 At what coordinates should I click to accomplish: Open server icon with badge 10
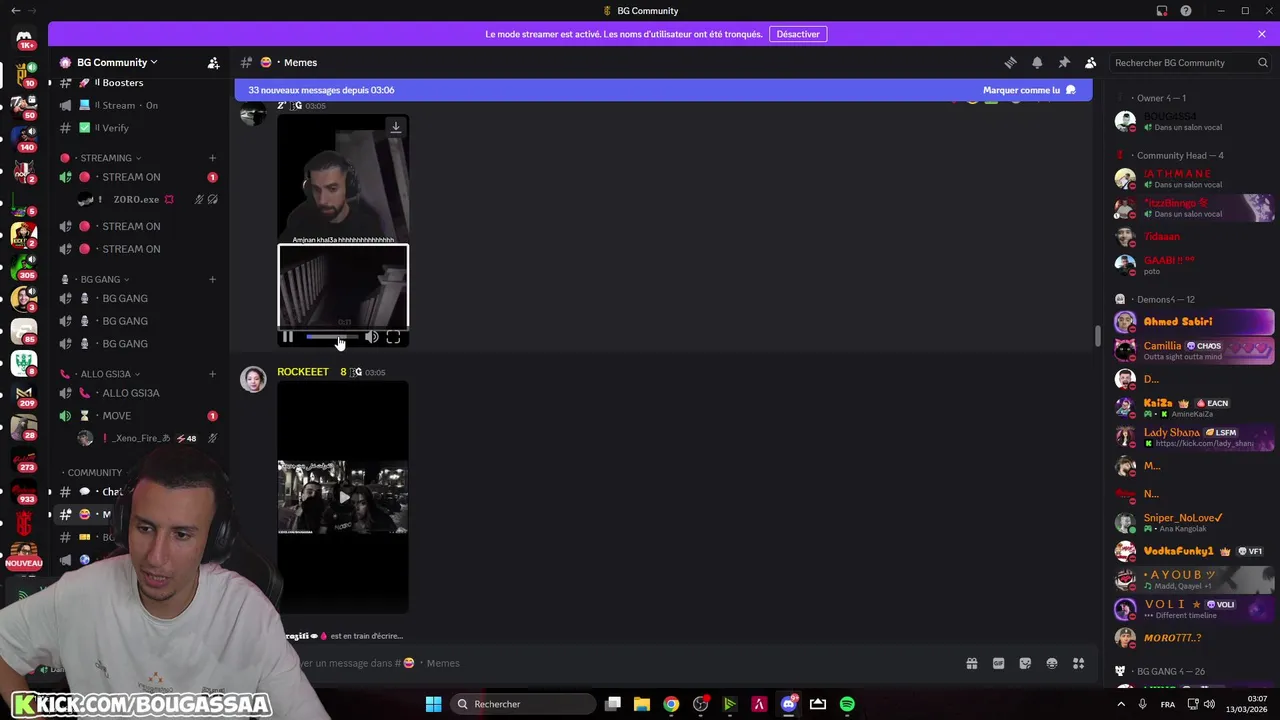[x=24, y=73]
